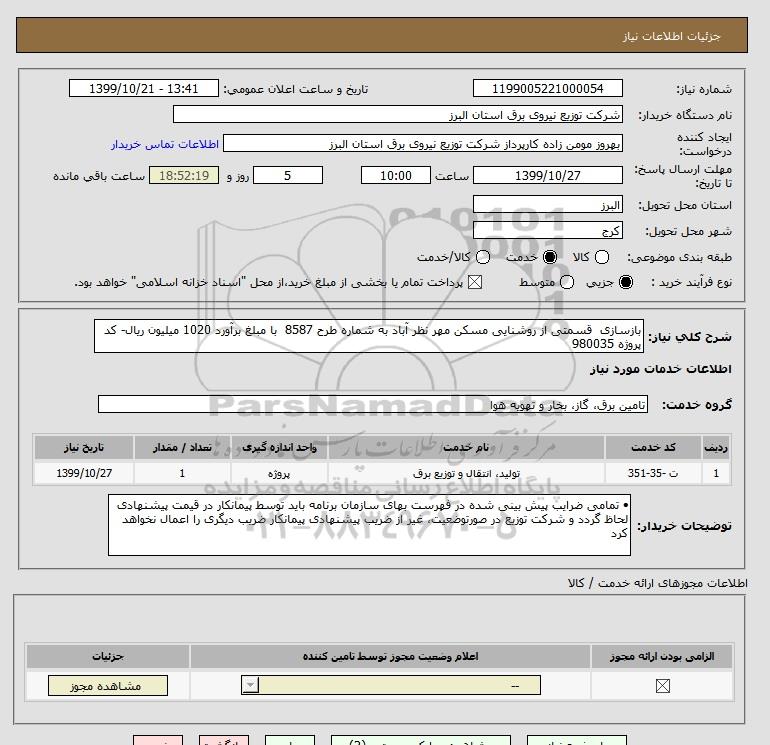
Task: Click the remaining days field showing 5
Action: 288,175
